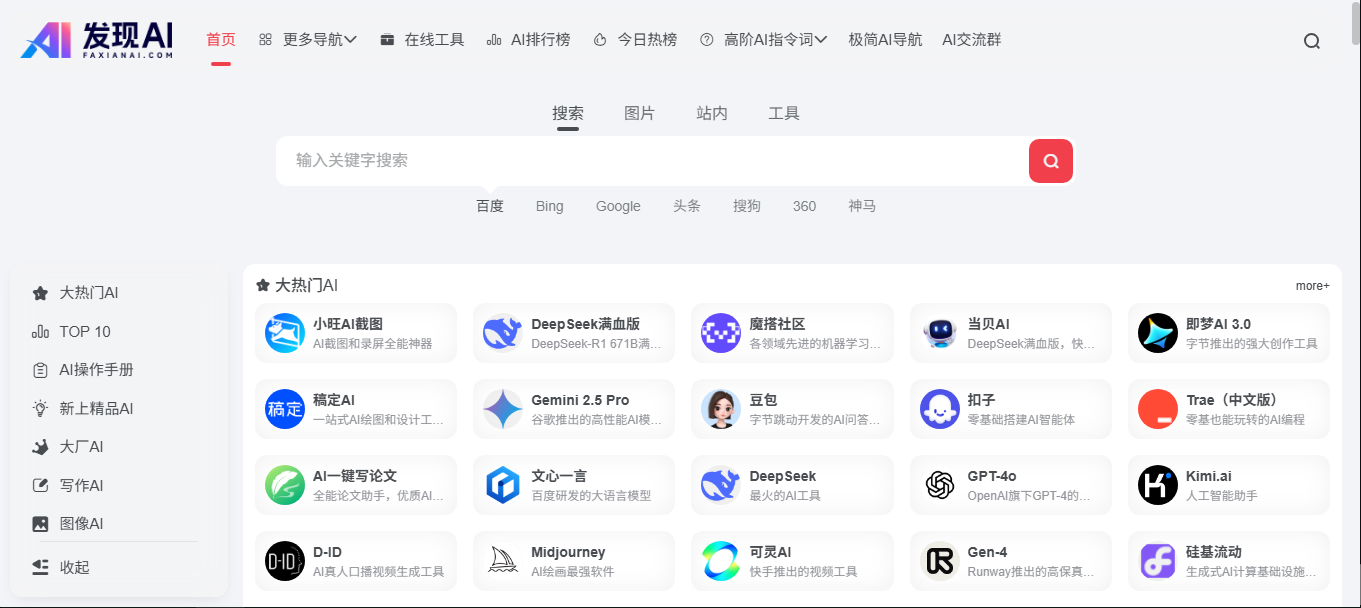Select 百度 search engine
The width and height of the screenshot is (1361, 608).
tap(490, 206)
